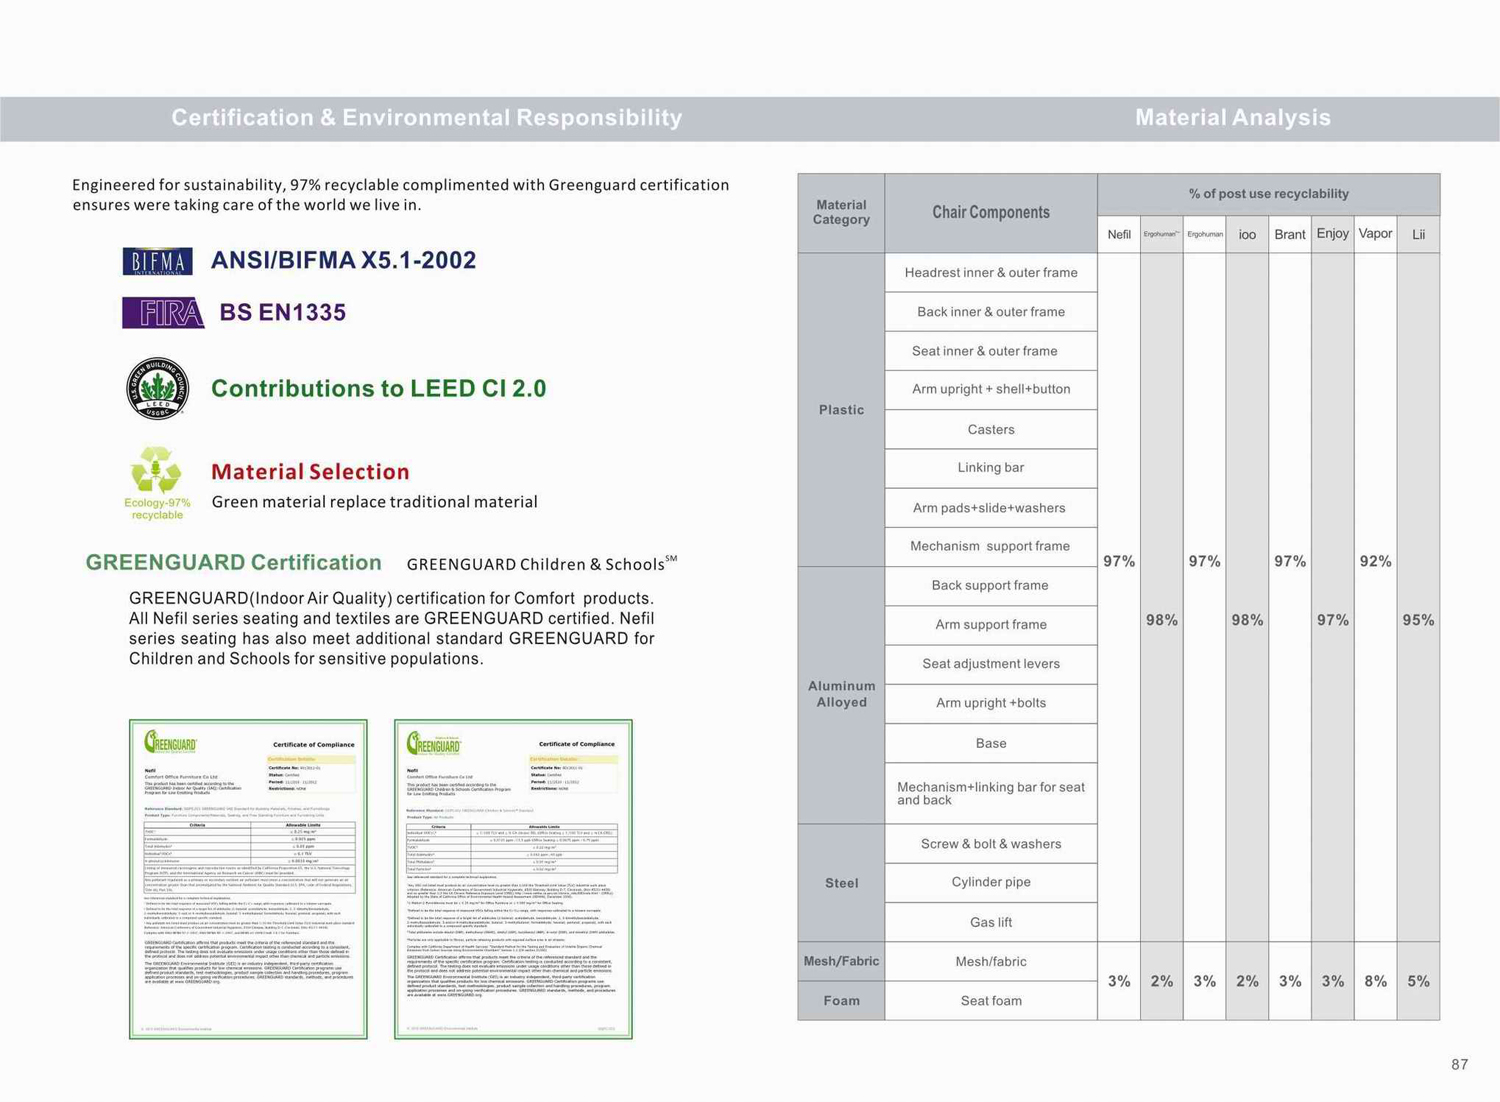The image size is (1500, 1102).
Task: Click the 98% value in ioo column
Action: (x=1247, y=620)
